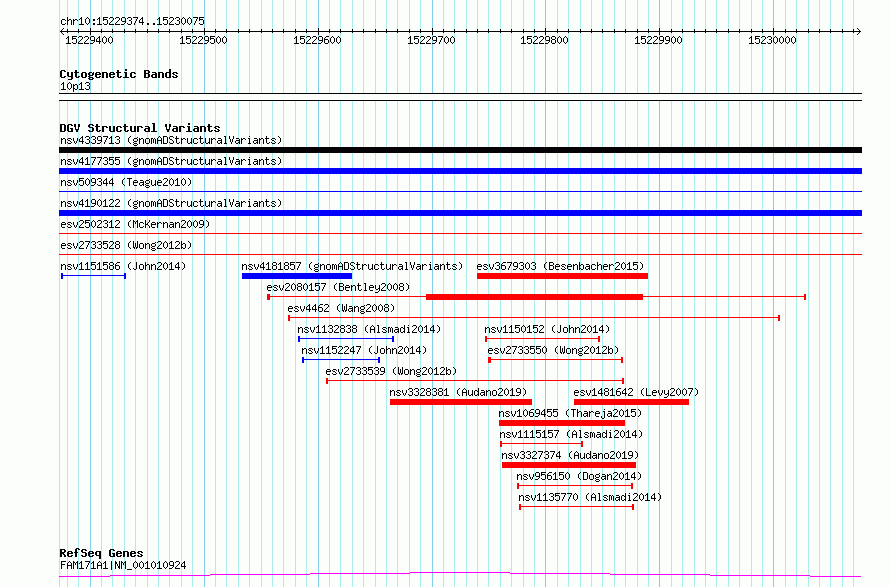The height and width of the screenshot is (587, 890).
Task: Click the 15229700 ruler position
Action: click(431, 40)
